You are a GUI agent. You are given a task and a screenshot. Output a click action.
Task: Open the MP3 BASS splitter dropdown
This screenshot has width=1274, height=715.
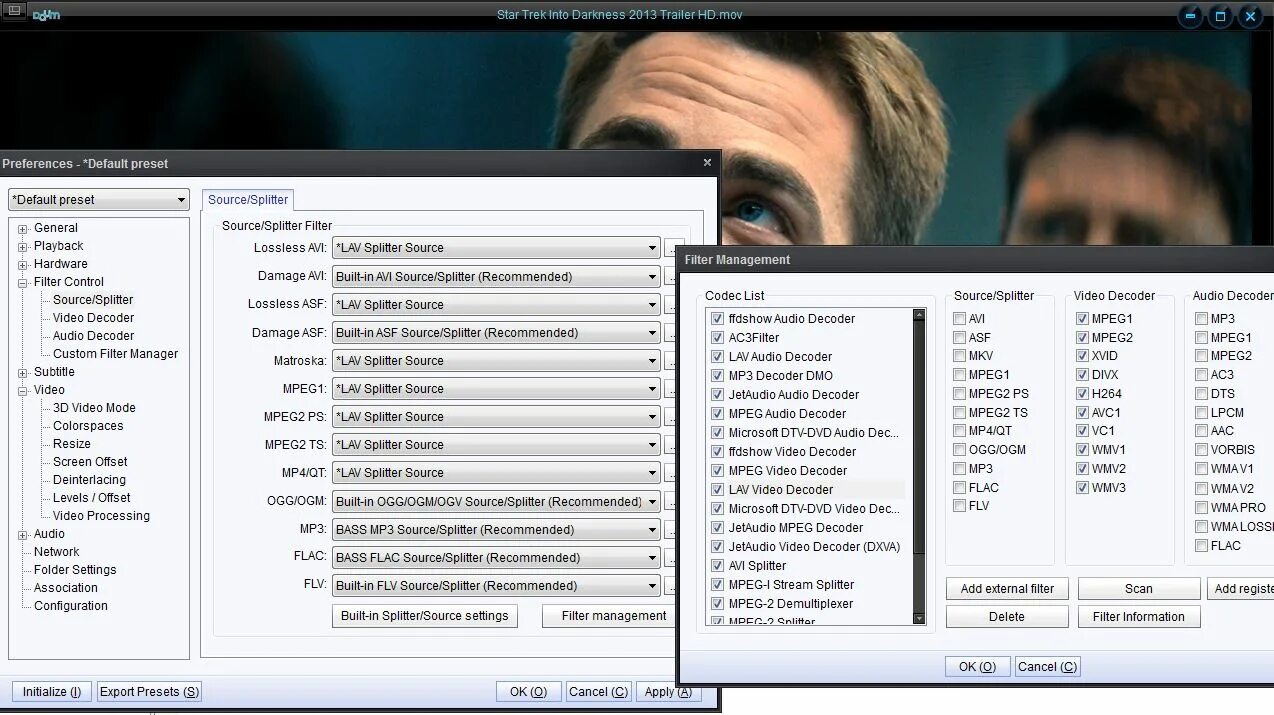pos(496,530)
